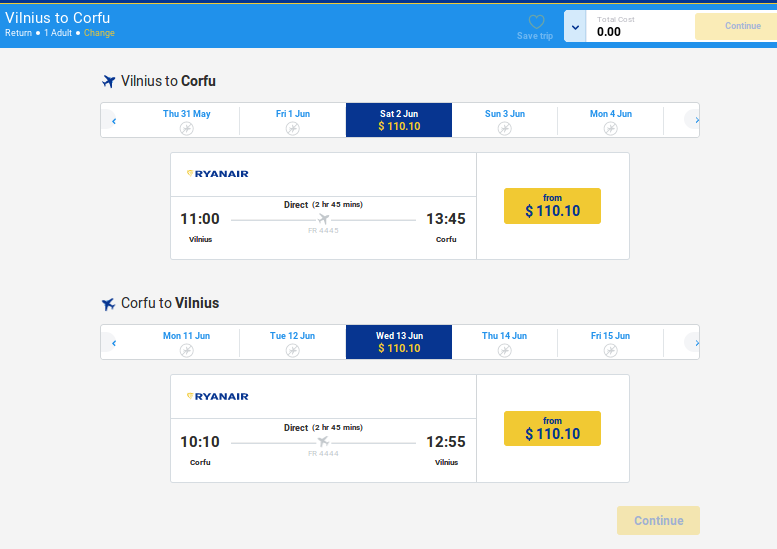Screen dimensions: 777x549
Task: Click the no-flight icon under Thu 31 May
Action: 187,128
